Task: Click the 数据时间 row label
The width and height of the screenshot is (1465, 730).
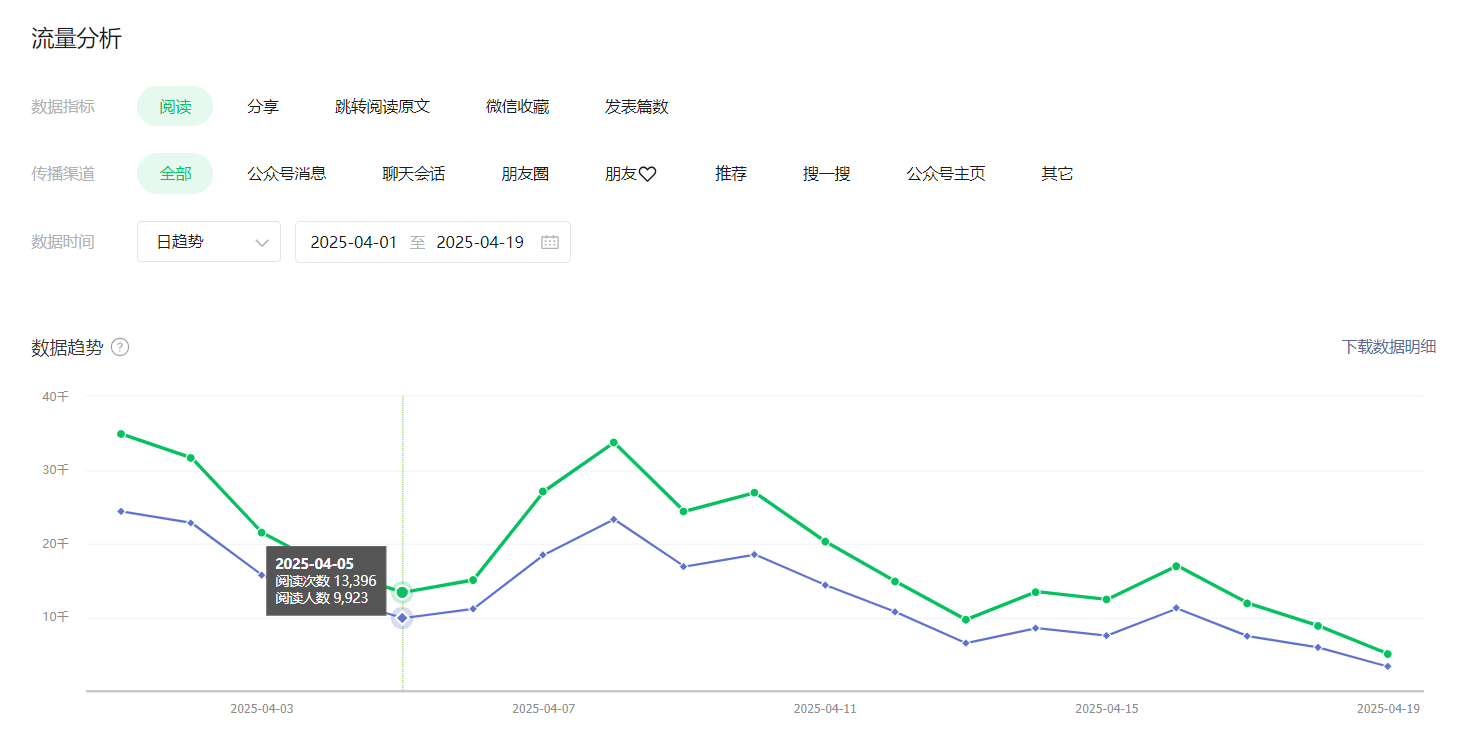Action: pos(63,242)
